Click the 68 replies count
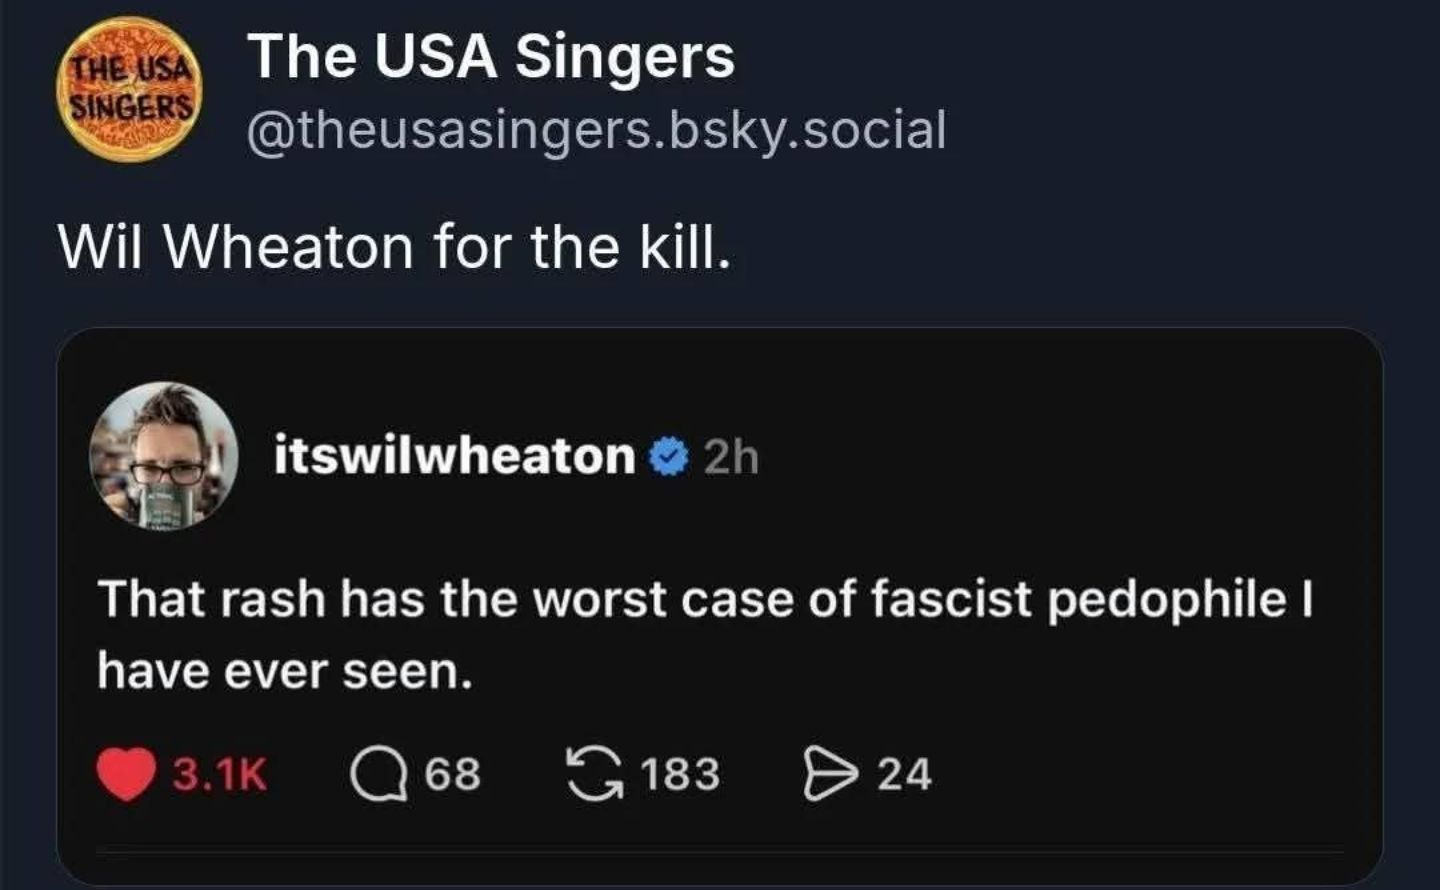 453,775
